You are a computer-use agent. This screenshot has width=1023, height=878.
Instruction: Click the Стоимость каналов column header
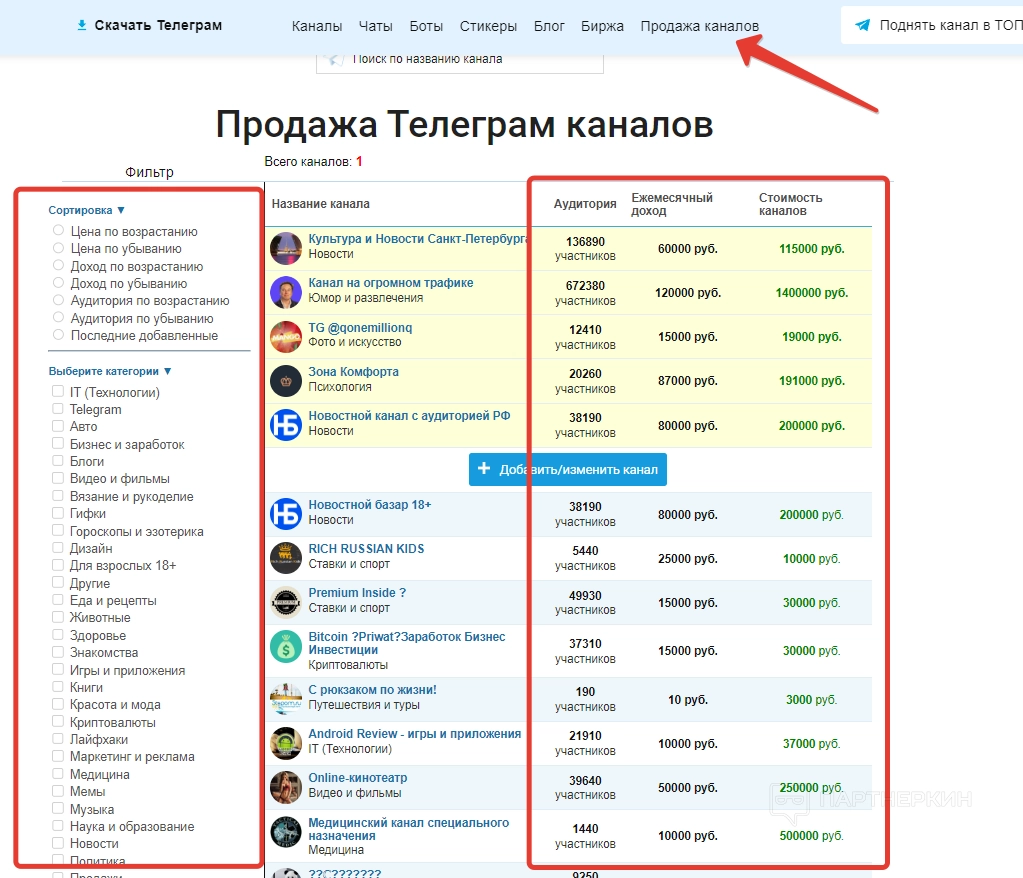click(790, 204)
